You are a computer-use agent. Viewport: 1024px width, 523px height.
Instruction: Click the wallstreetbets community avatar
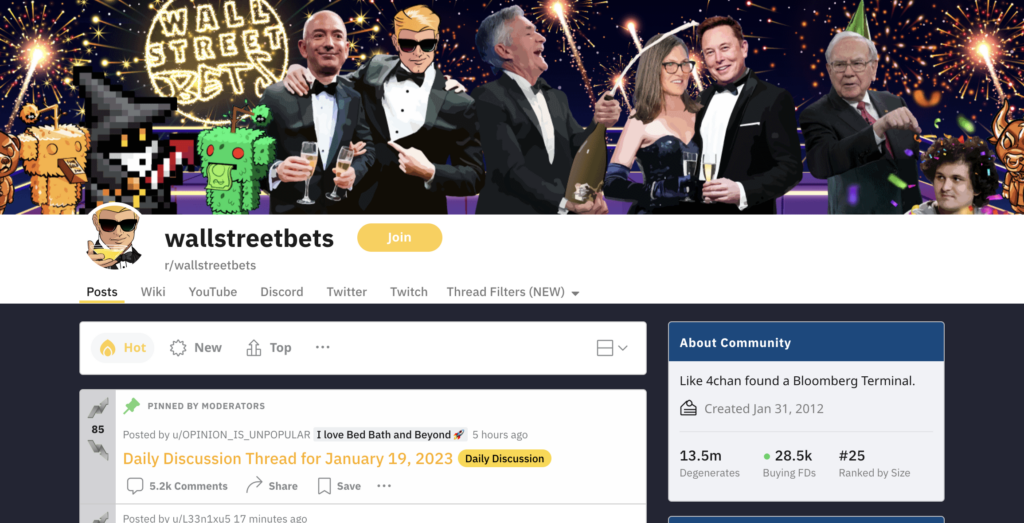coord(115,240)
